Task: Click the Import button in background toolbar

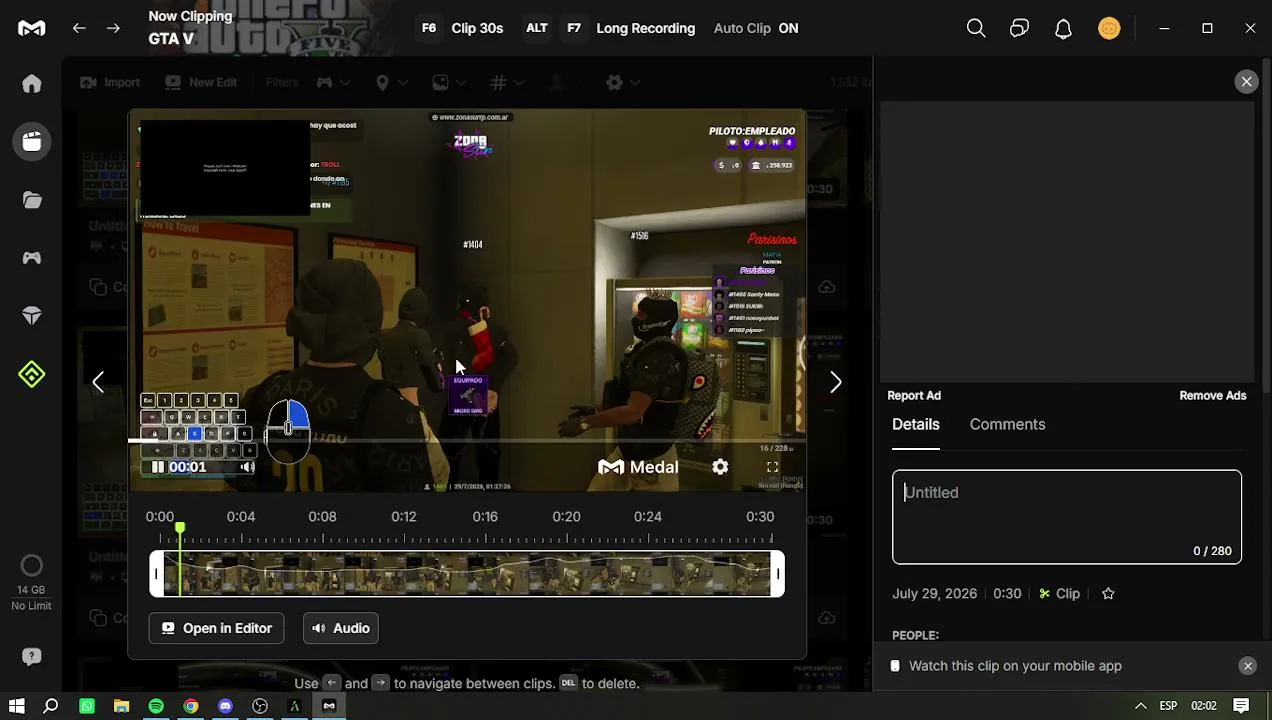Action: tap(110, 82)
